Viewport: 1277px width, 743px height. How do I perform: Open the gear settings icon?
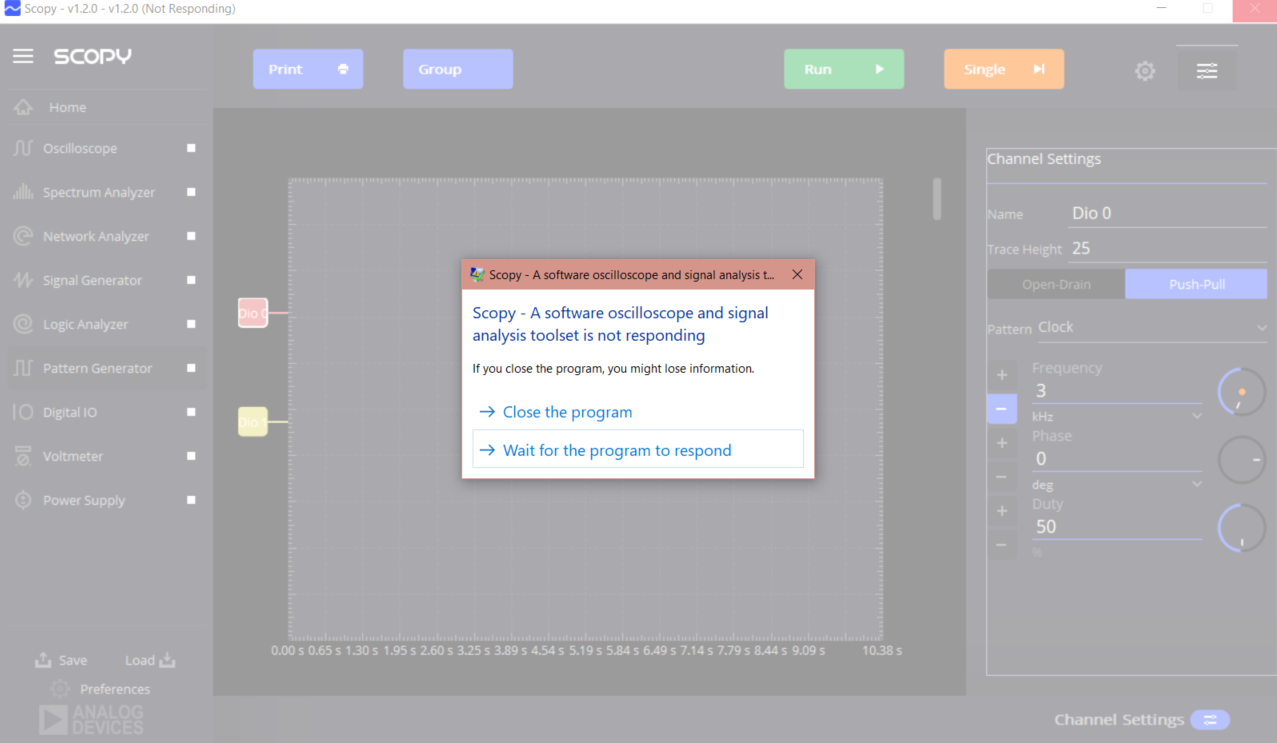(1145, 71)
